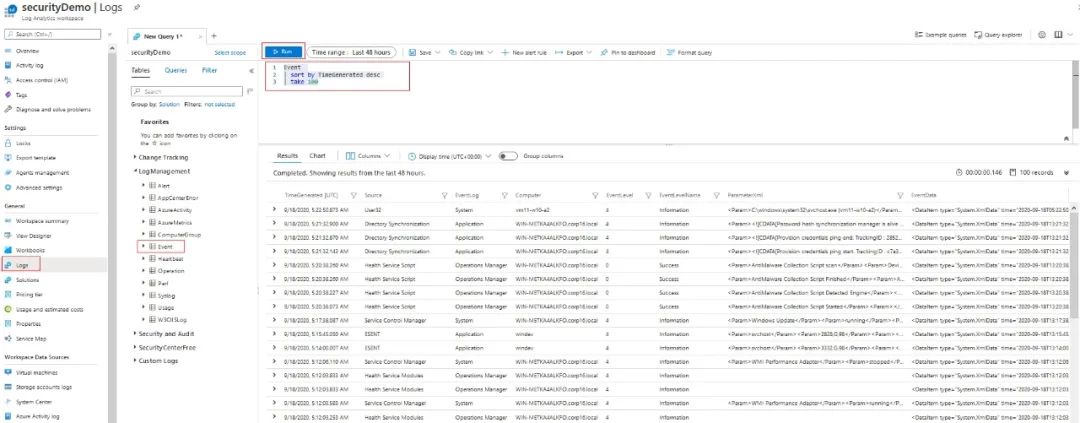Open Query explorer

[x=998, y=34]
